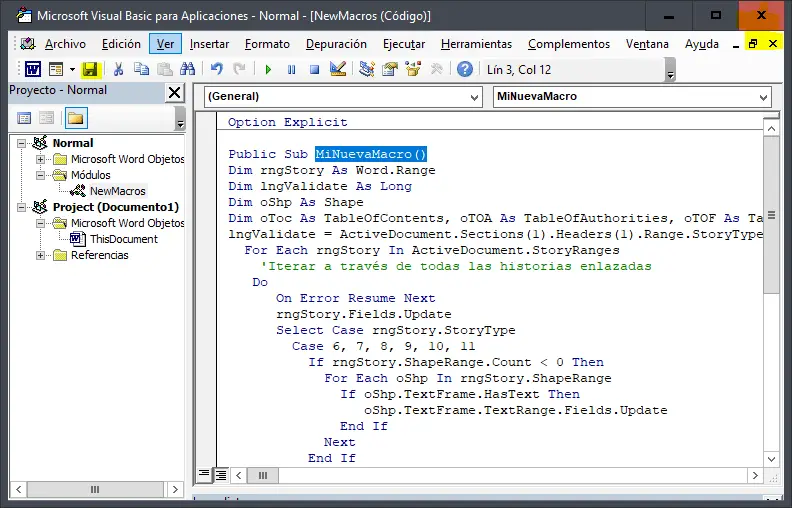Toggle folder view in the Project panel
This screenshot has height=508, width=792.
click(76, 119)
